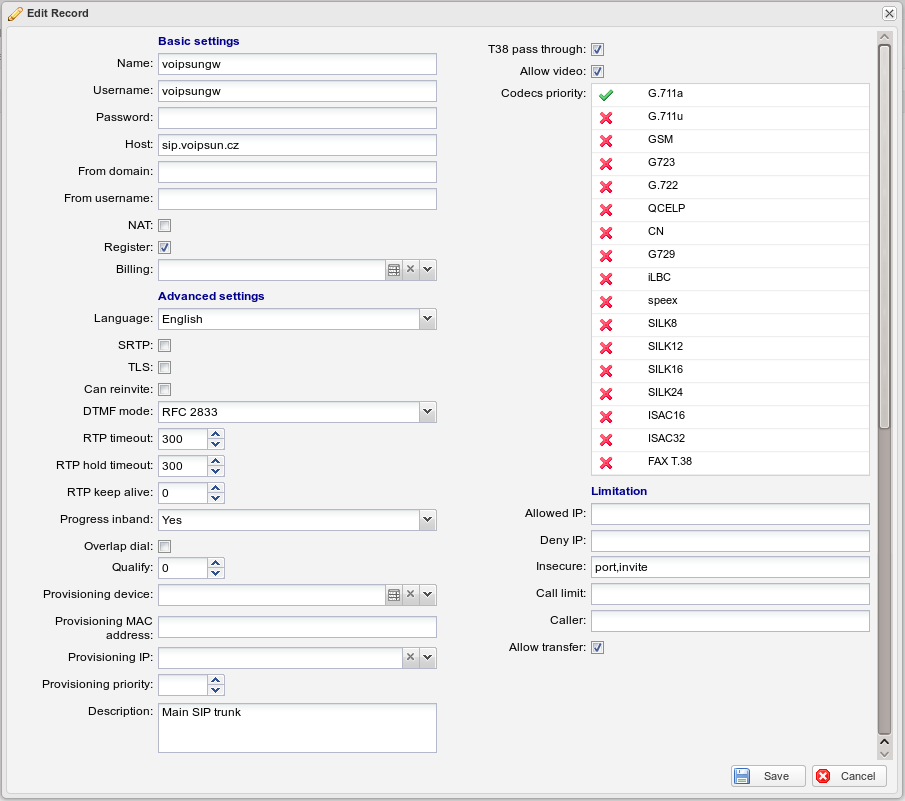Open the DTMF mode dropdown

[428, 411]
